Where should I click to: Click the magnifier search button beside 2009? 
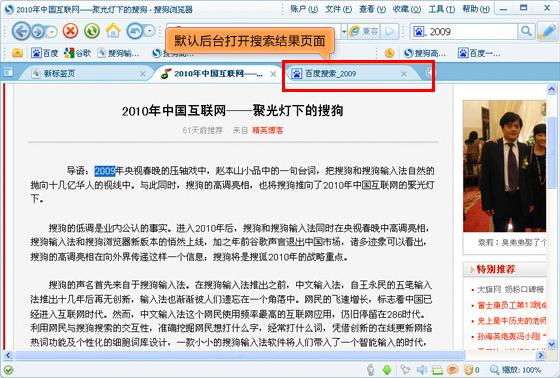(x=526, y=31)
